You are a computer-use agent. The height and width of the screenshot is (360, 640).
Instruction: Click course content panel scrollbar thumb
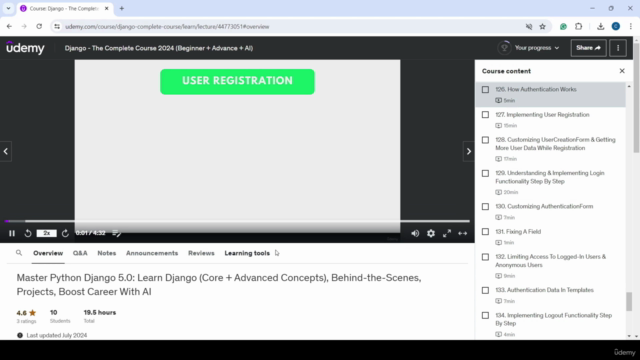(629, 302)
